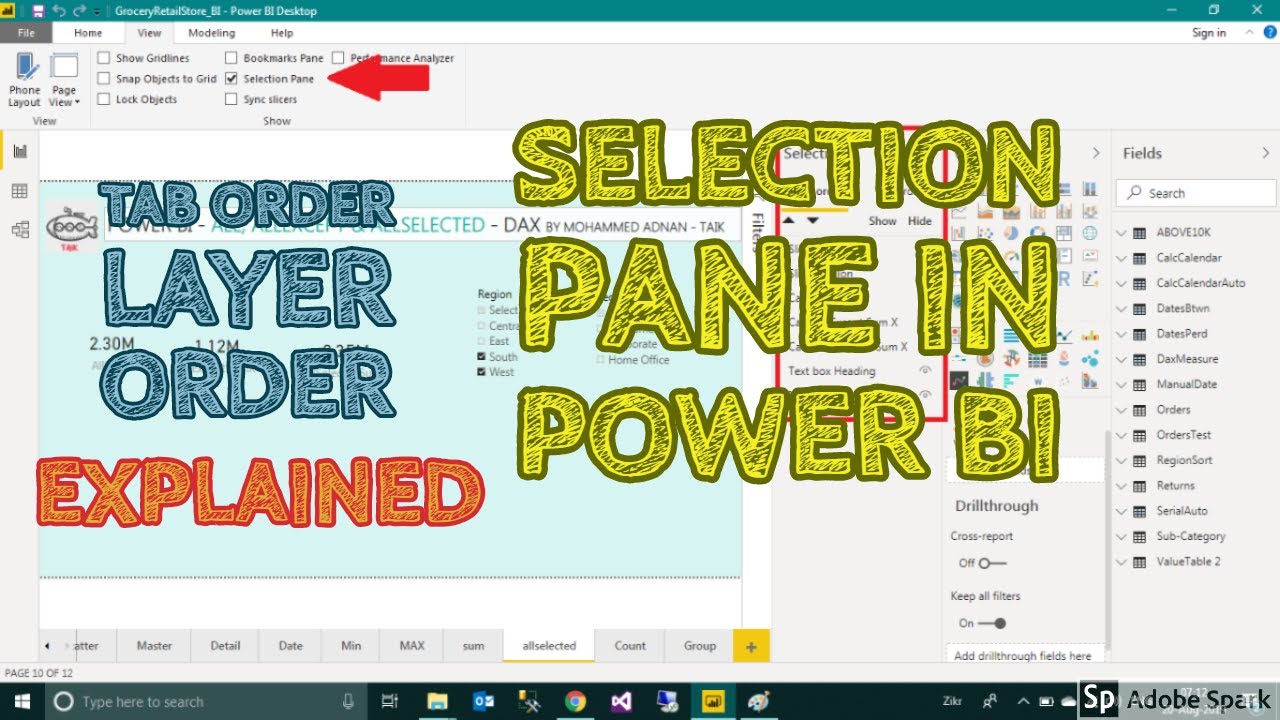
Task: Go to the MAX page tab
Action: click(x=412, y=646)
